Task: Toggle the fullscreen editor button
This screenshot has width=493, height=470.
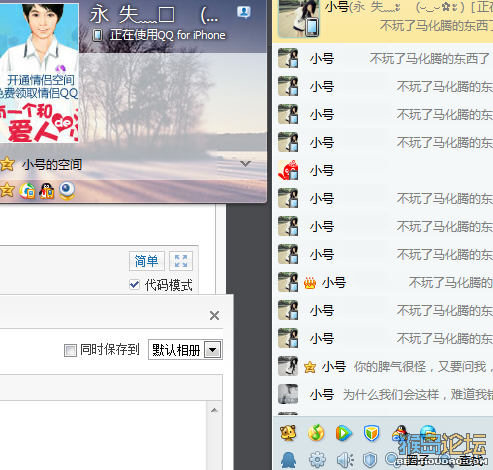Action: coord(181,261)
